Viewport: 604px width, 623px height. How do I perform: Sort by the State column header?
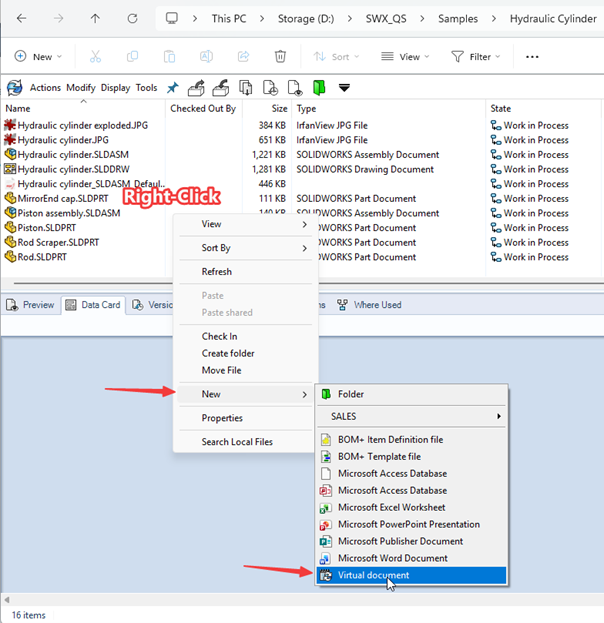(542, 108)
